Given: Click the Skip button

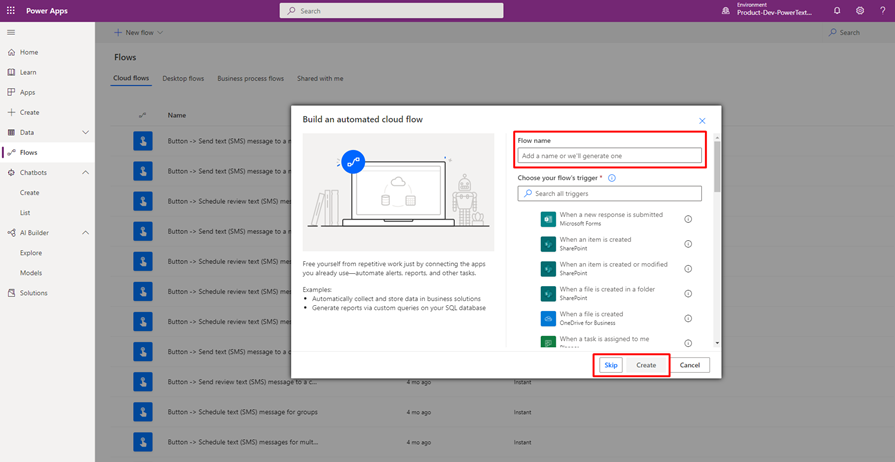Looking at the screenshot, I should point(611,365).
